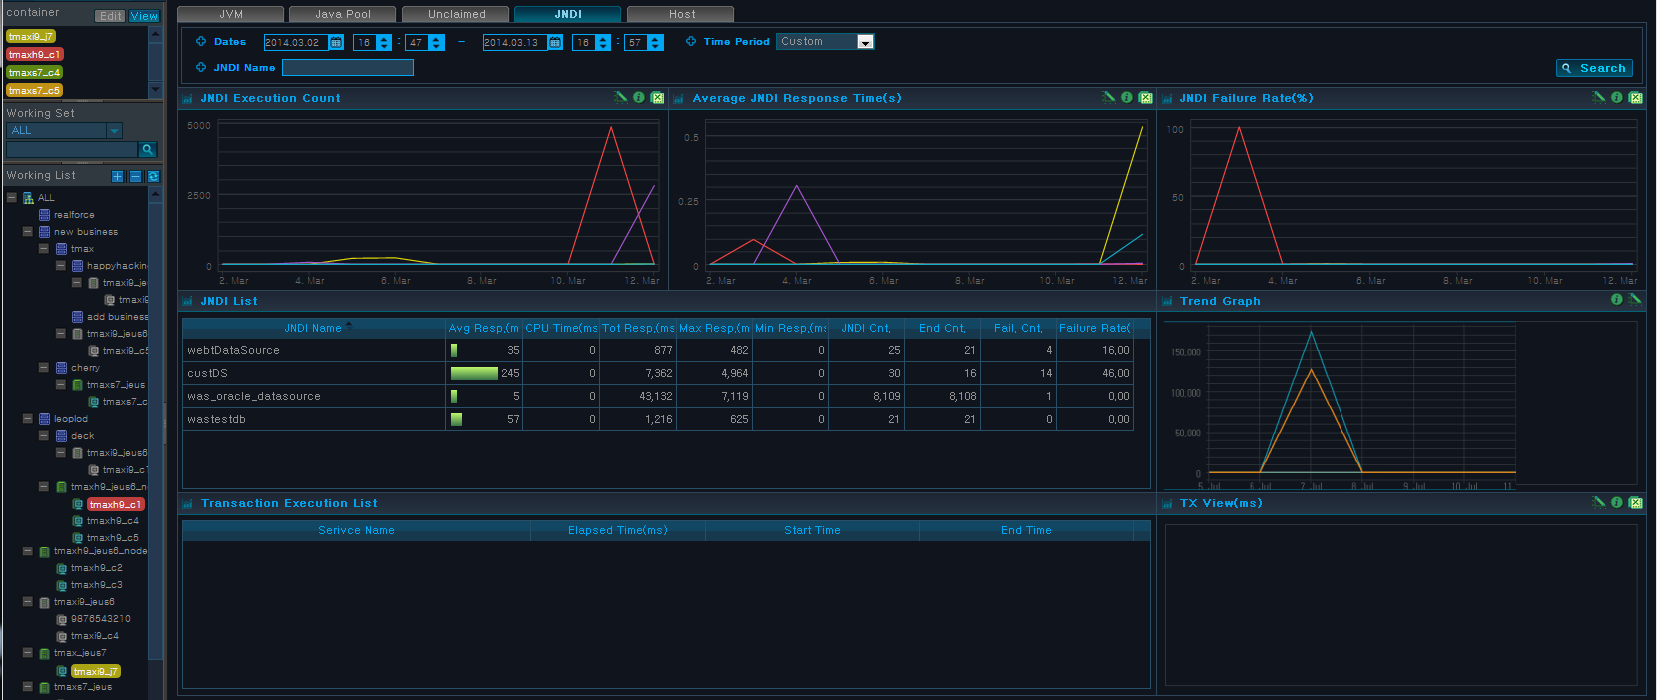The width and height of the screenshot is (1657, 700).
Task: Adjust the end hour stepper
Action: tap(603, 42)
